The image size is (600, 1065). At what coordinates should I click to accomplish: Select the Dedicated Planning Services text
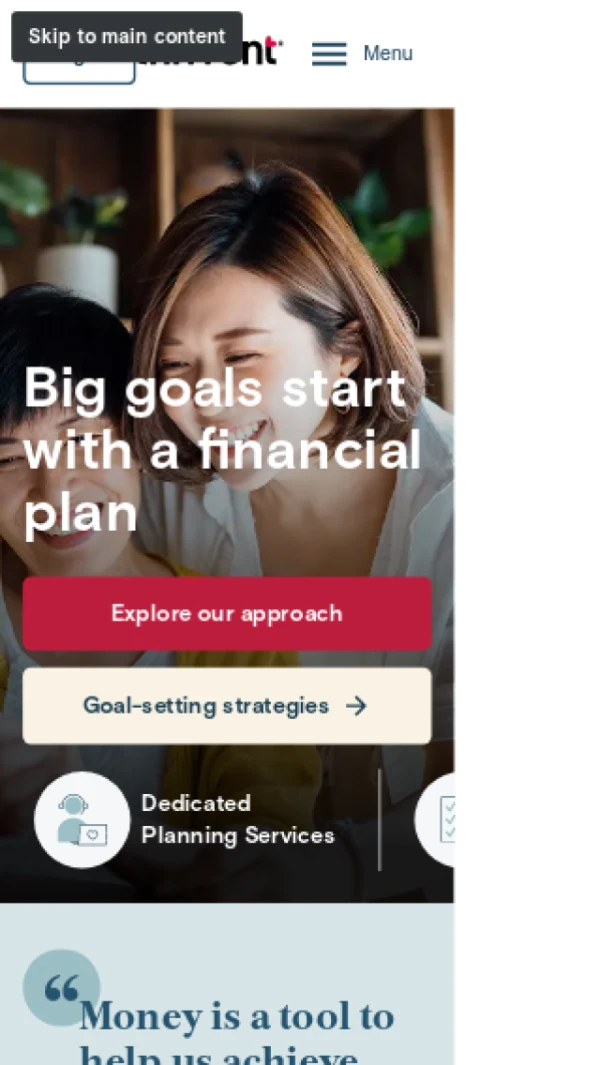(238, 820)
